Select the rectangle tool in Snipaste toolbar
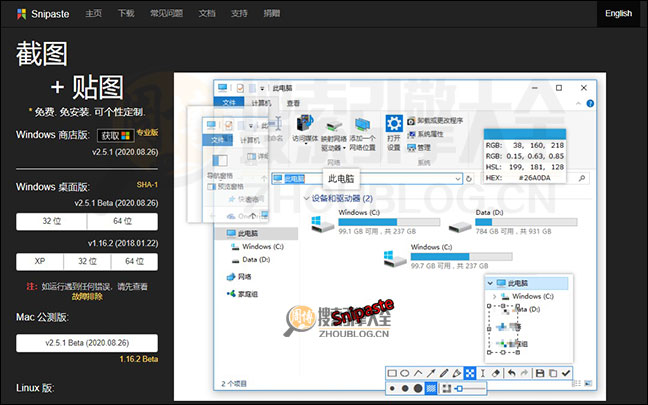The height and width of the screenshot is (405, 648). tap(392, 373)
